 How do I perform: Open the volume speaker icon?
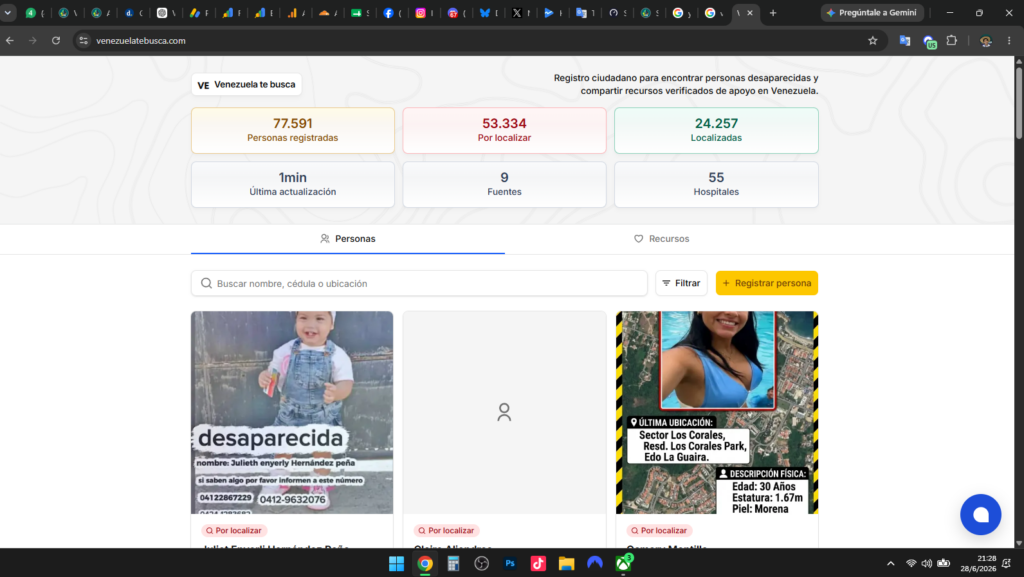coord(927,563)
